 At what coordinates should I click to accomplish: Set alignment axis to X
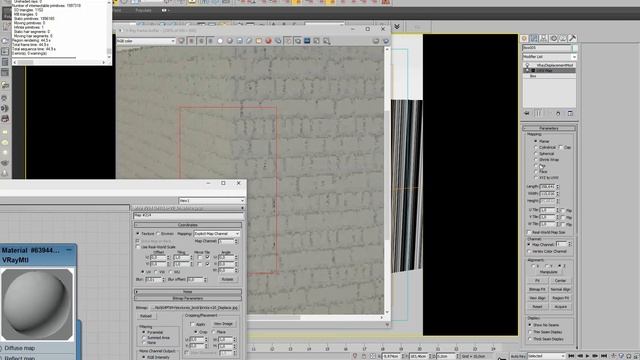[x=532, y=266]
